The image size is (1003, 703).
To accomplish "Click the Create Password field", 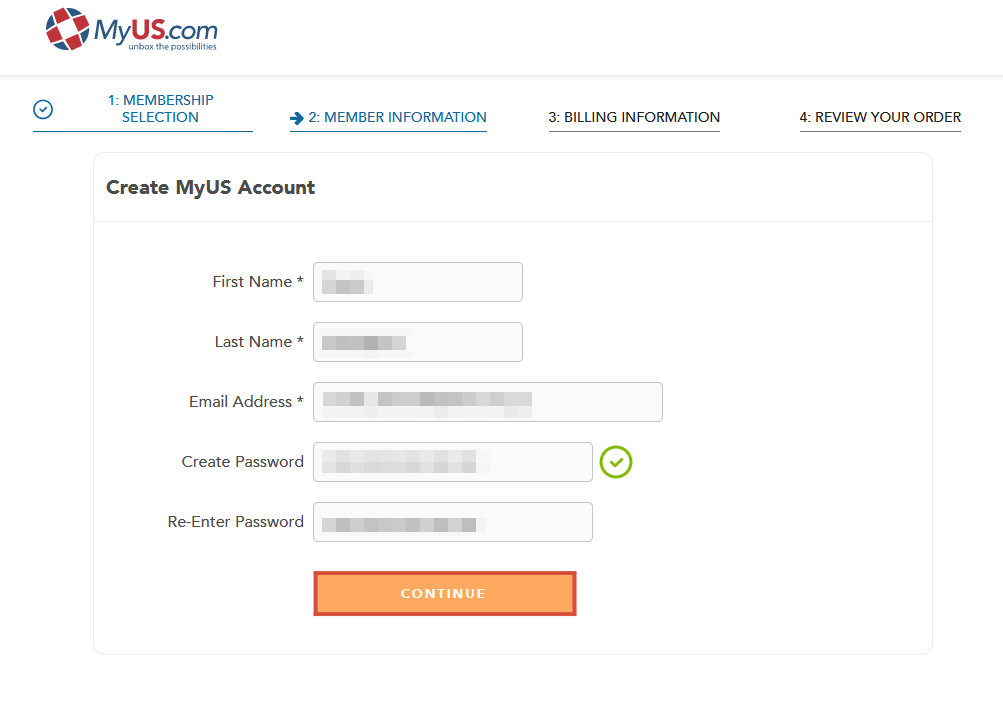I will [453, 462].
